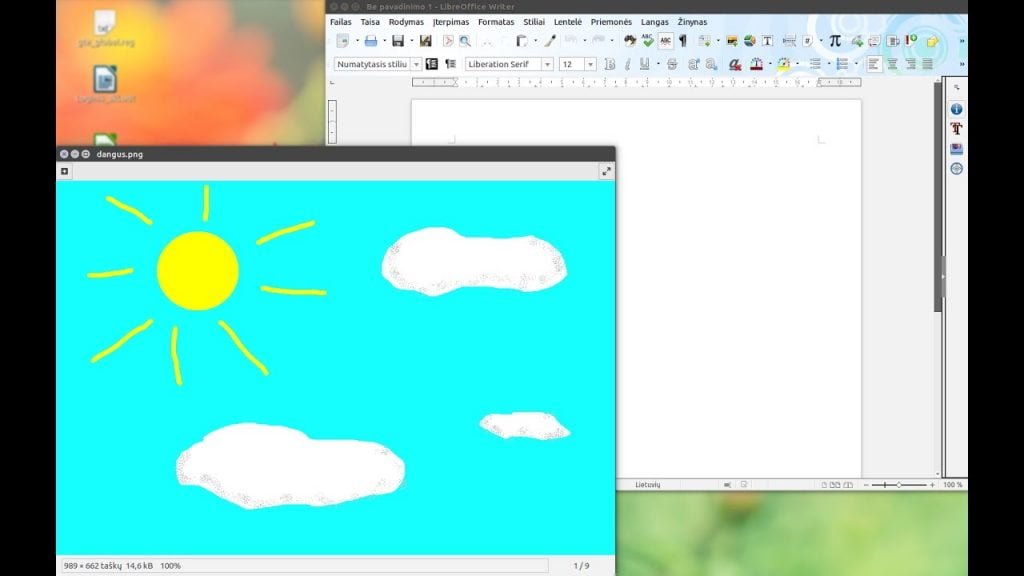Enter fullscreen in the dangus.png viewer
The height and width of the screenshot is (576, 1024).
tap(606, 171)
